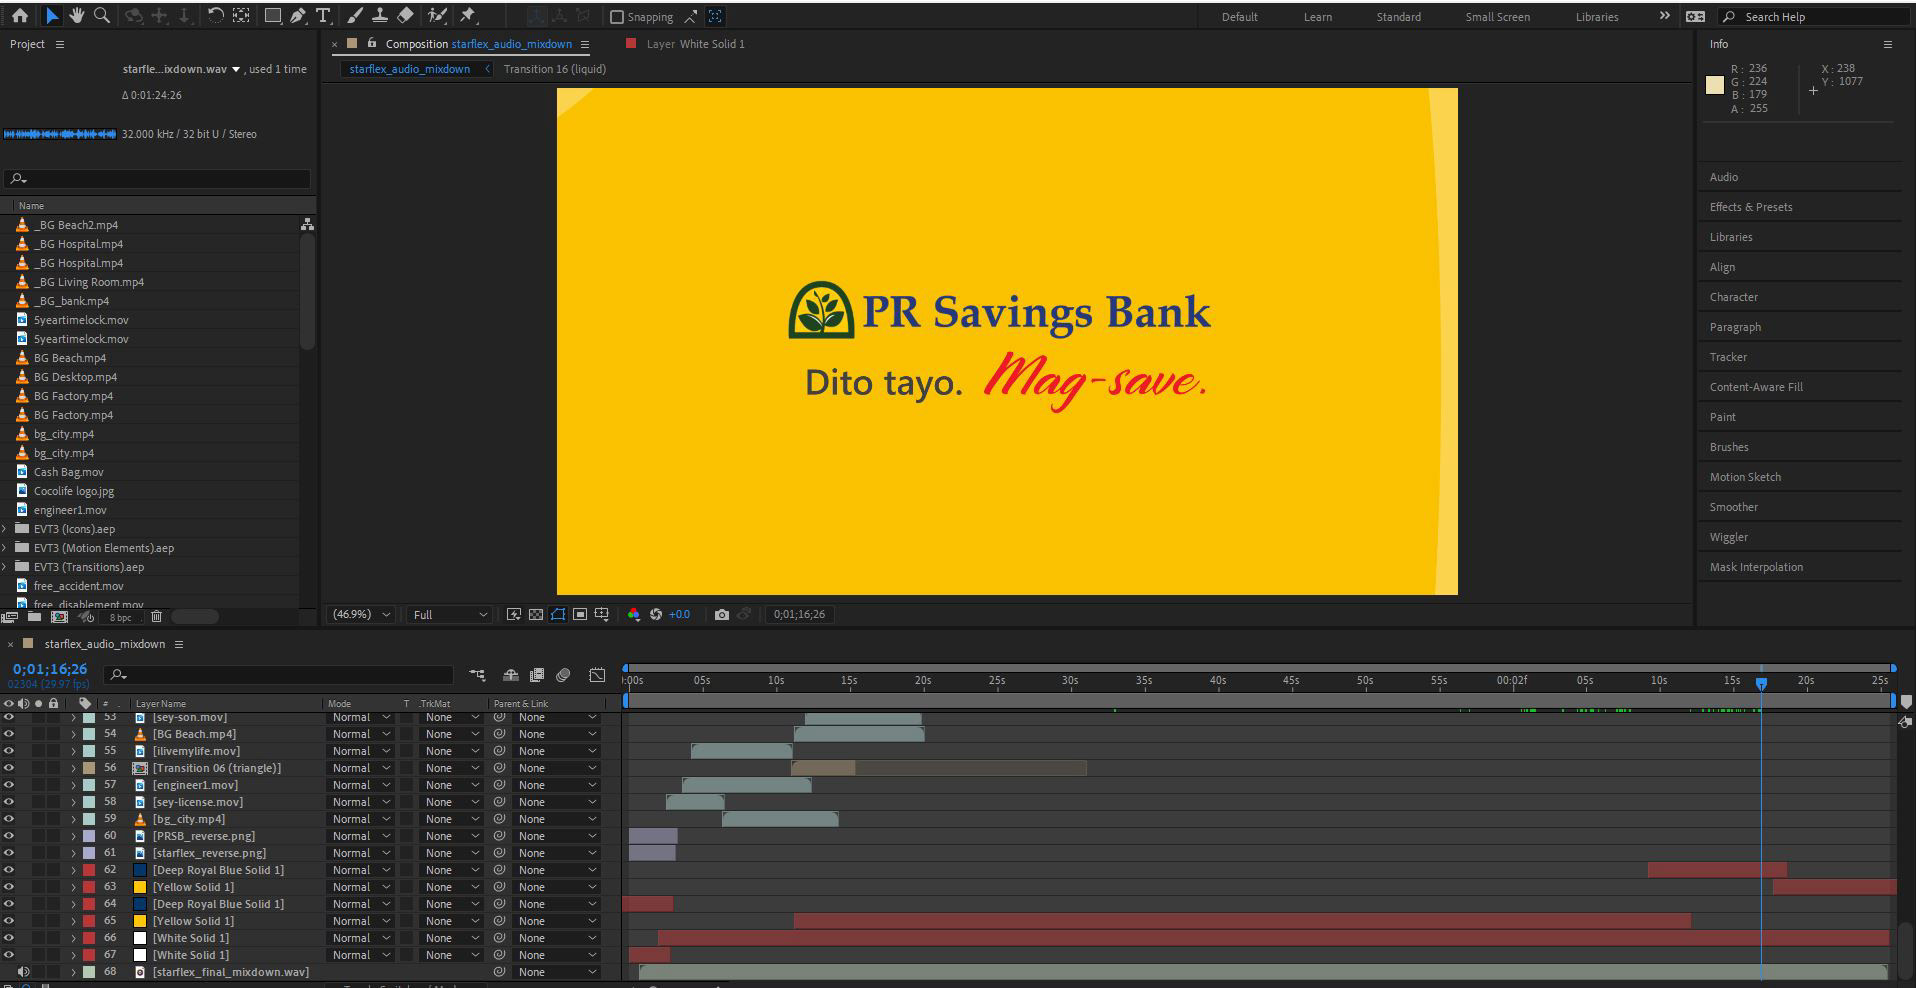Toggle the transparency grid in viewer
Viewport: 1916px width, 988px height.
pos(536,614)
